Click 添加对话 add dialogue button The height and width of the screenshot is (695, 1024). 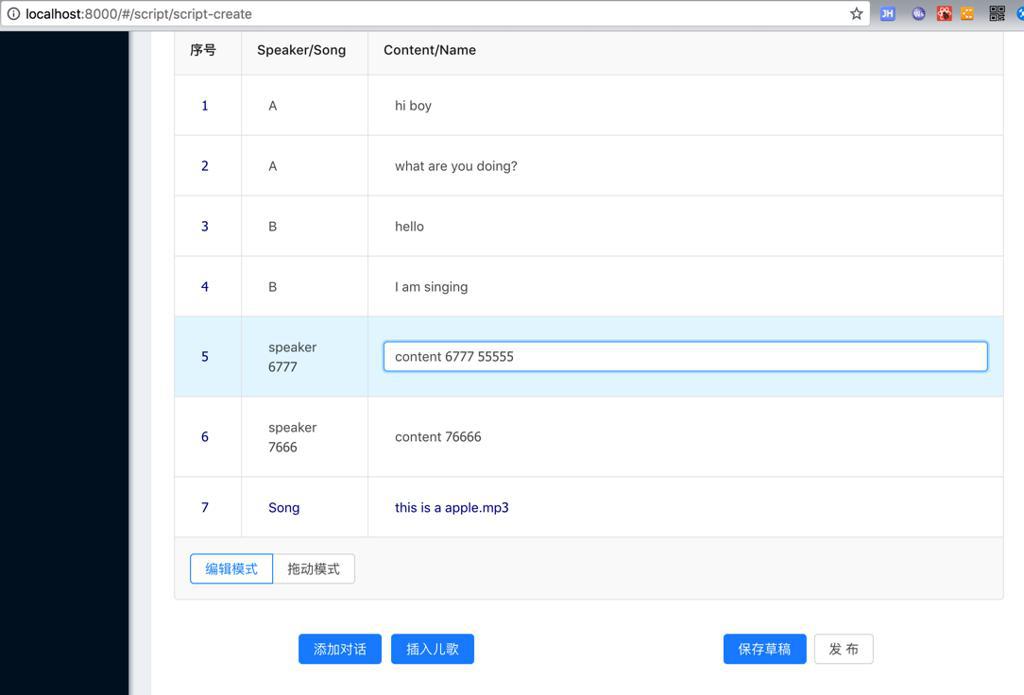point(340,649)
